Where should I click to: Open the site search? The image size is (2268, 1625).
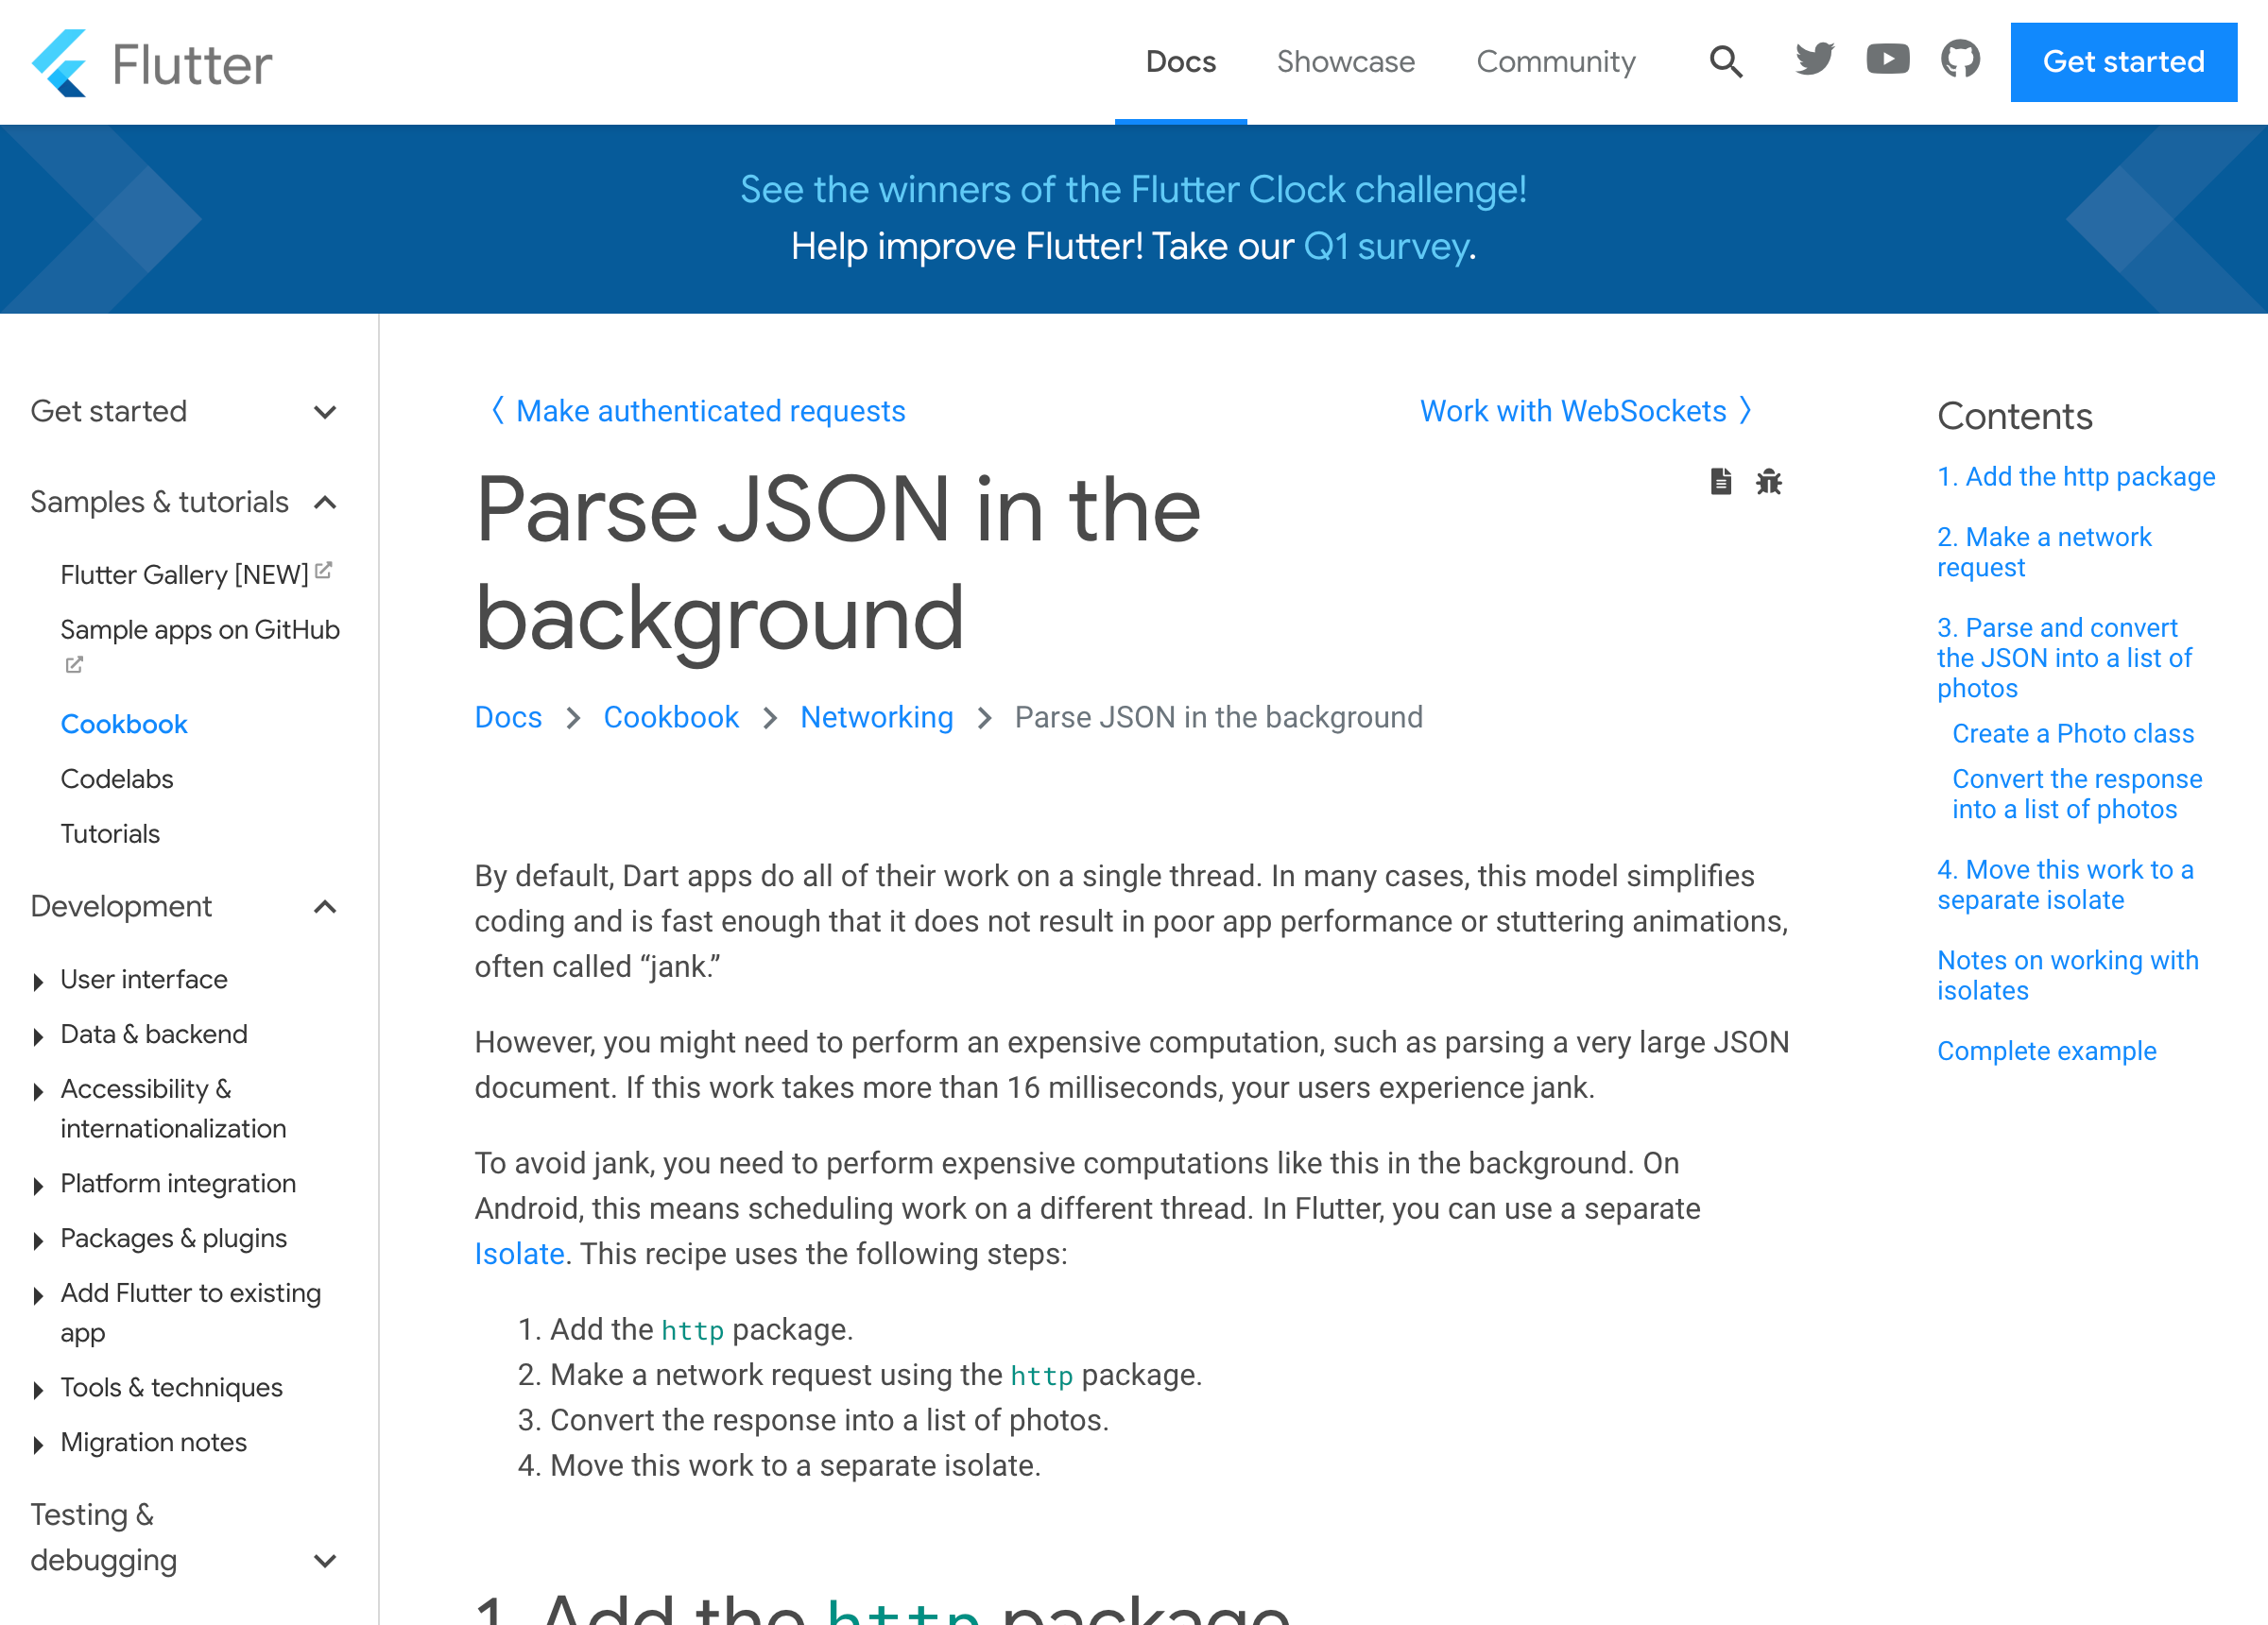pos(1725,62)
